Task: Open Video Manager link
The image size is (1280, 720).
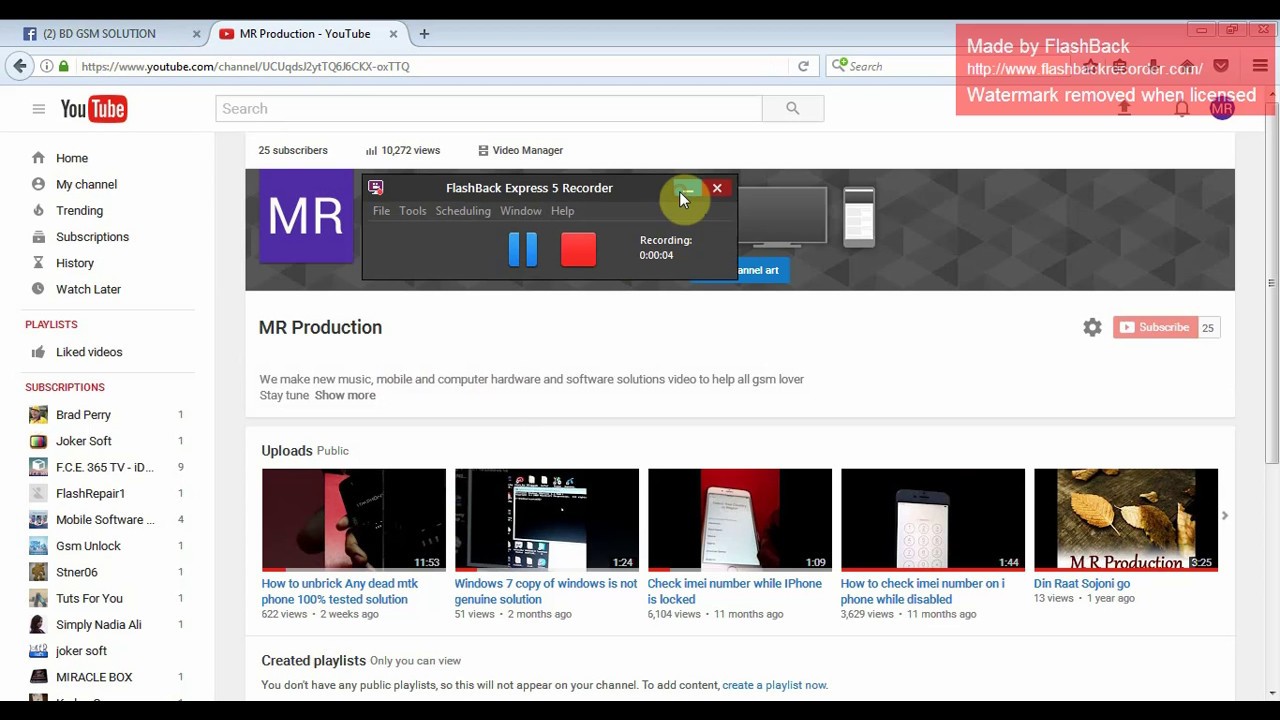Action: pyautogui.click(x=520, y=150)
